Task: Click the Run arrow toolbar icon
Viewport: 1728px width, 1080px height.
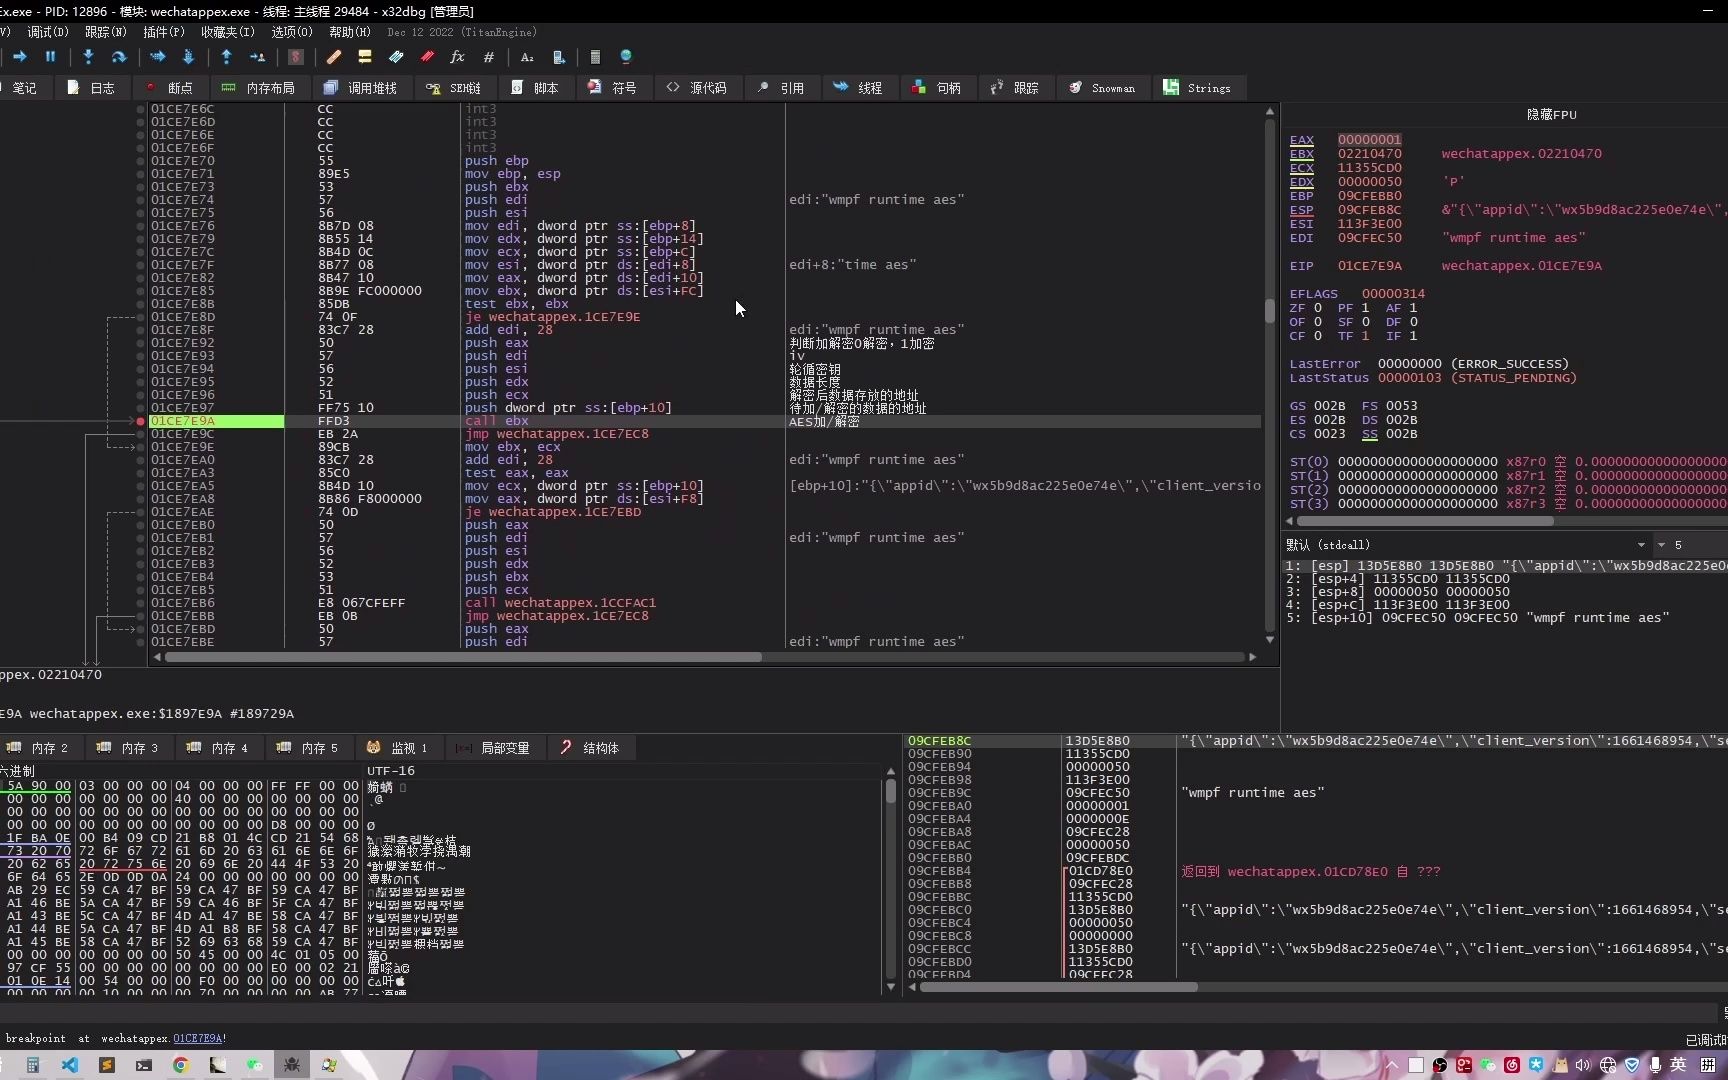Action: click(19, 57)
